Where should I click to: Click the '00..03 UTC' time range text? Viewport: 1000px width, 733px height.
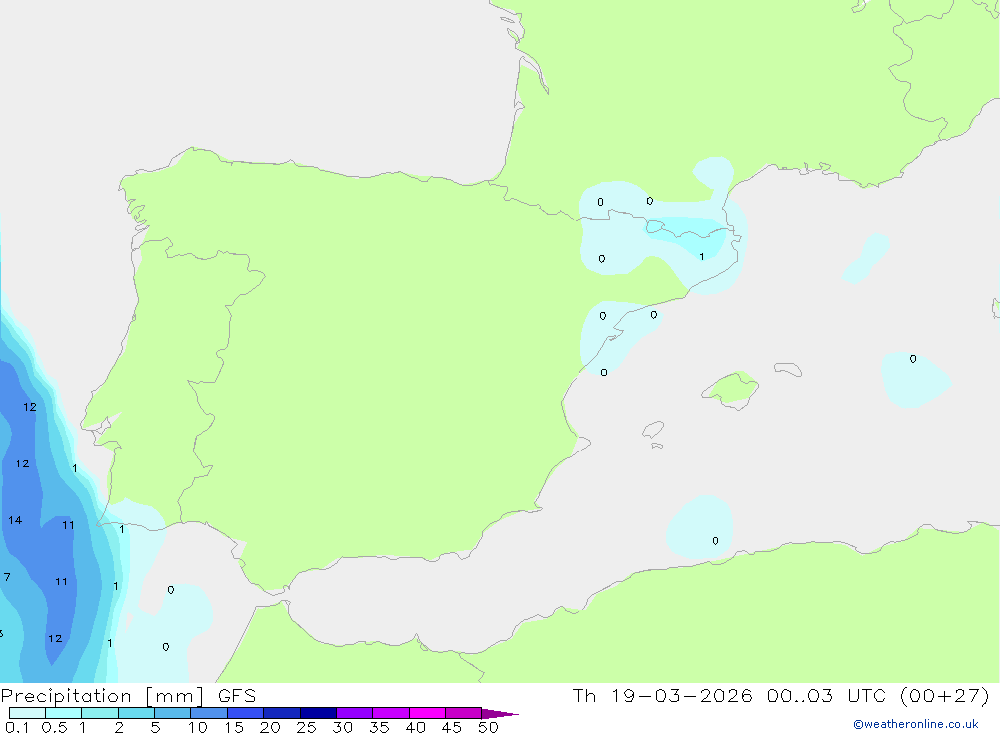click(826, 695)
